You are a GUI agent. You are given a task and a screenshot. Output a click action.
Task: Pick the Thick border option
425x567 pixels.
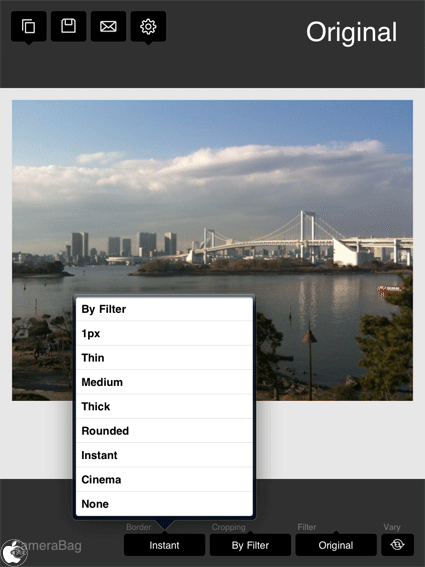pos(164,406)
